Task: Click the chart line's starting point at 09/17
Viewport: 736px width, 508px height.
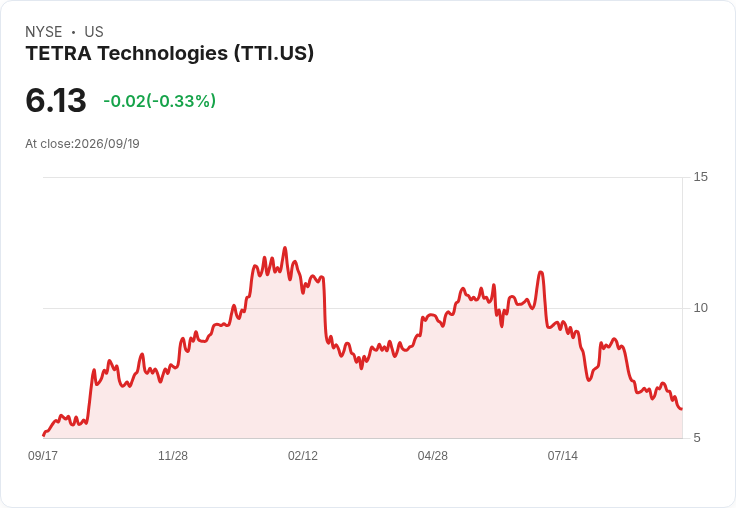Action: (44, 435)
